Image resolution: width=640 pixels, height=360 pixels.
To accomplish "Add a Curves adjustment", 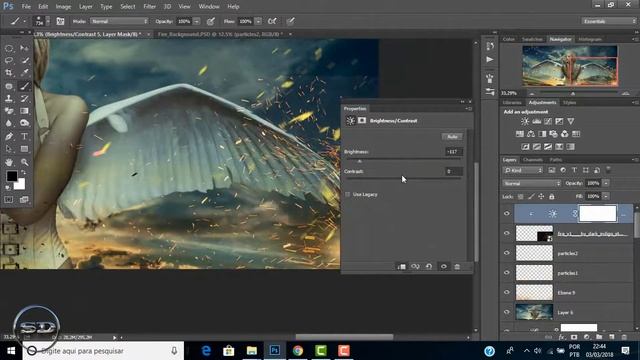I will 548,121.
